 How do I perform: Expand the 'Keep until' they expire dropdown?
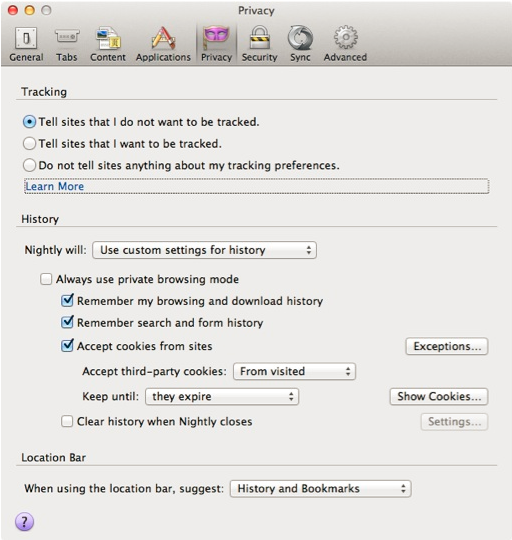(222, 396)
